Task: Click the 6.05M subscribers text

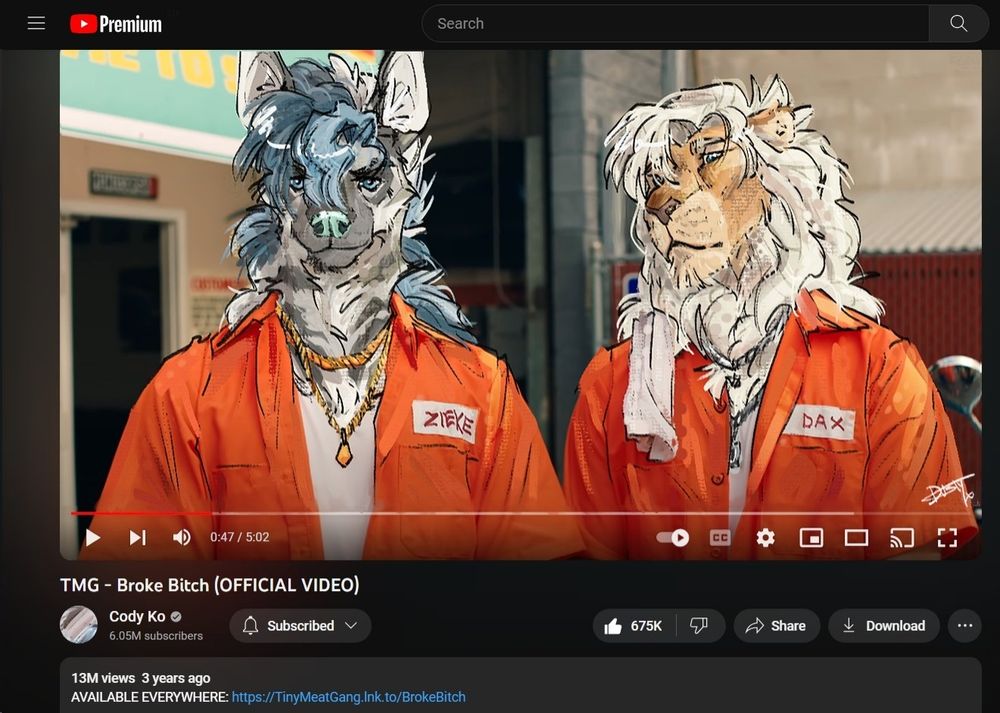Action: 156,636
